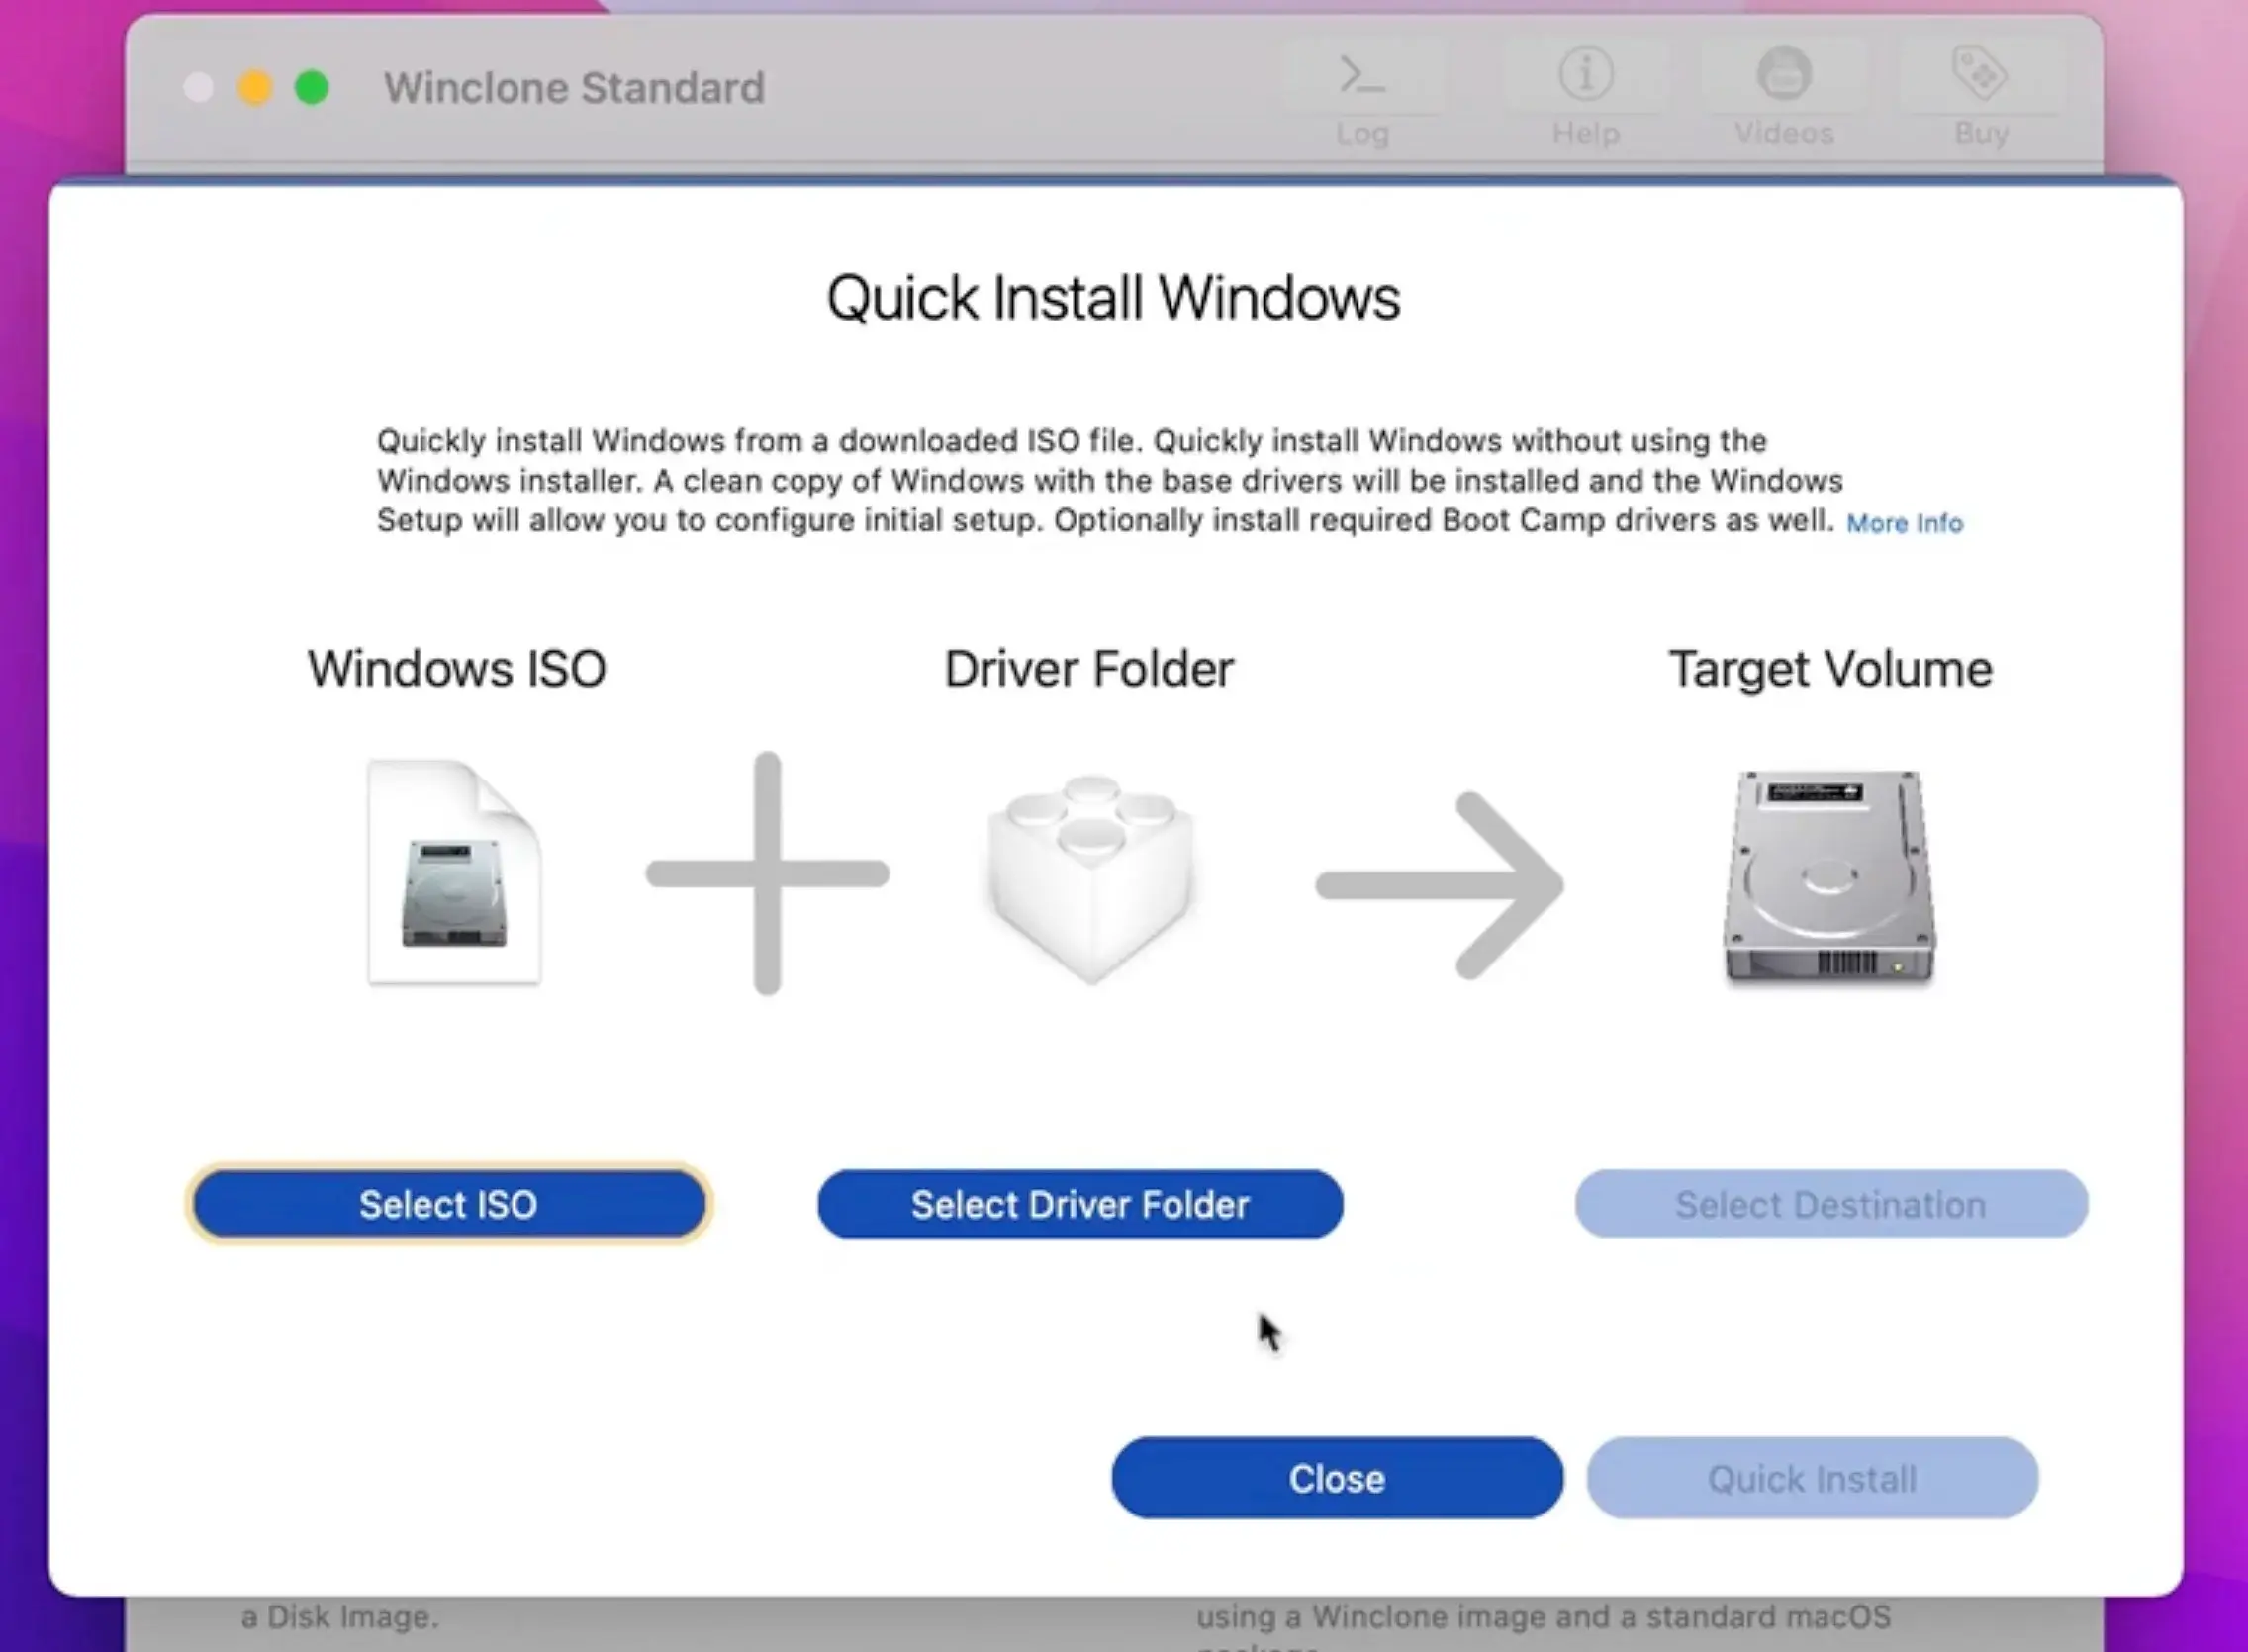The width and height of the screenshot is (2248, 1652).
Task: Click the Select Destination button
Action: [x=1831, y=1204]
